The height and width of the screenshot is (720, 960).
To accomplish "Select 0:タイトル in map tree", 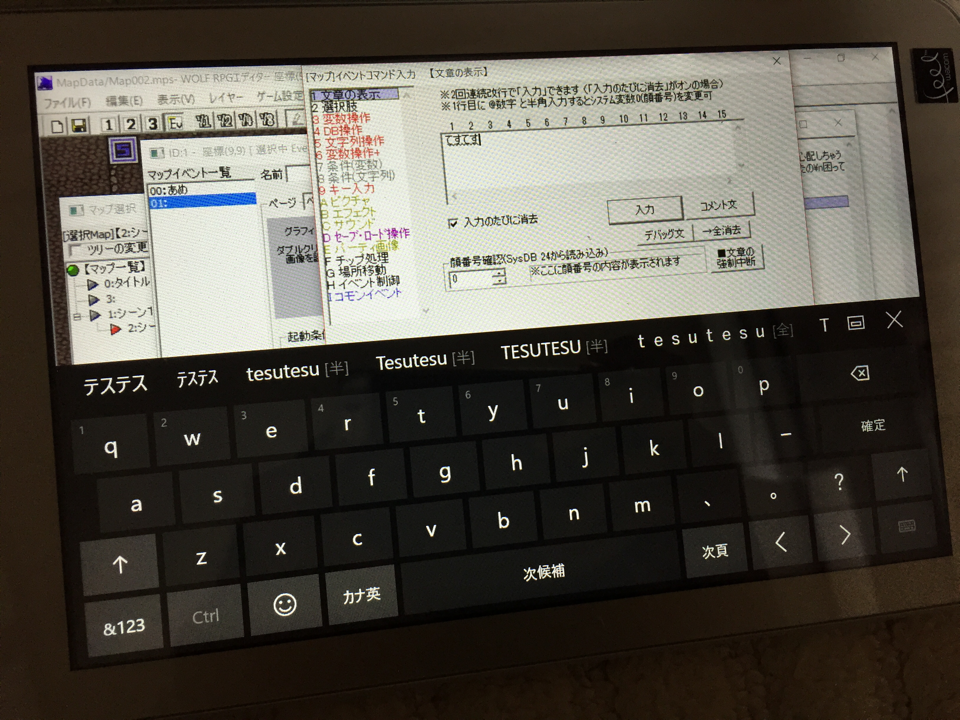I will [x=127, y=283].
